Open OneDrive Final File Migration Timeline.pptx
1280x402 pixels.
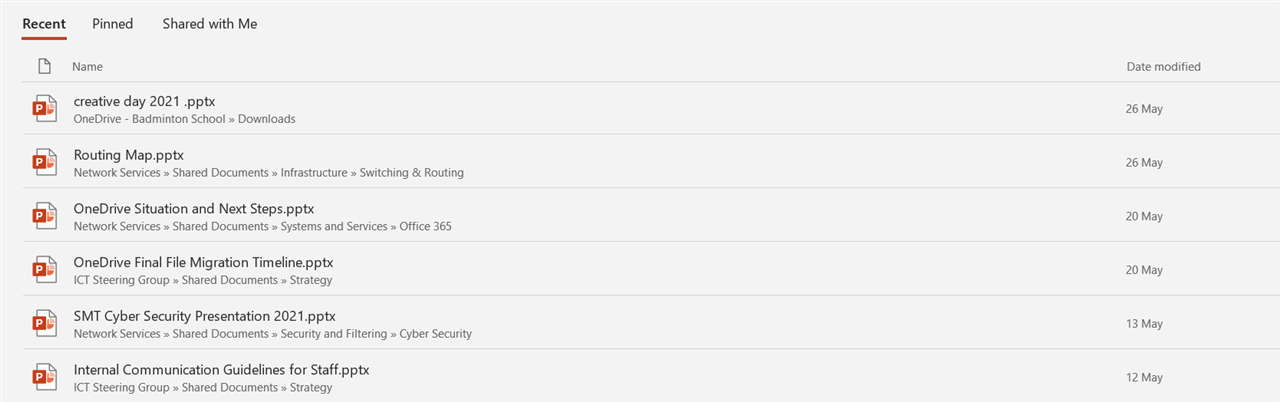[203, 262]
